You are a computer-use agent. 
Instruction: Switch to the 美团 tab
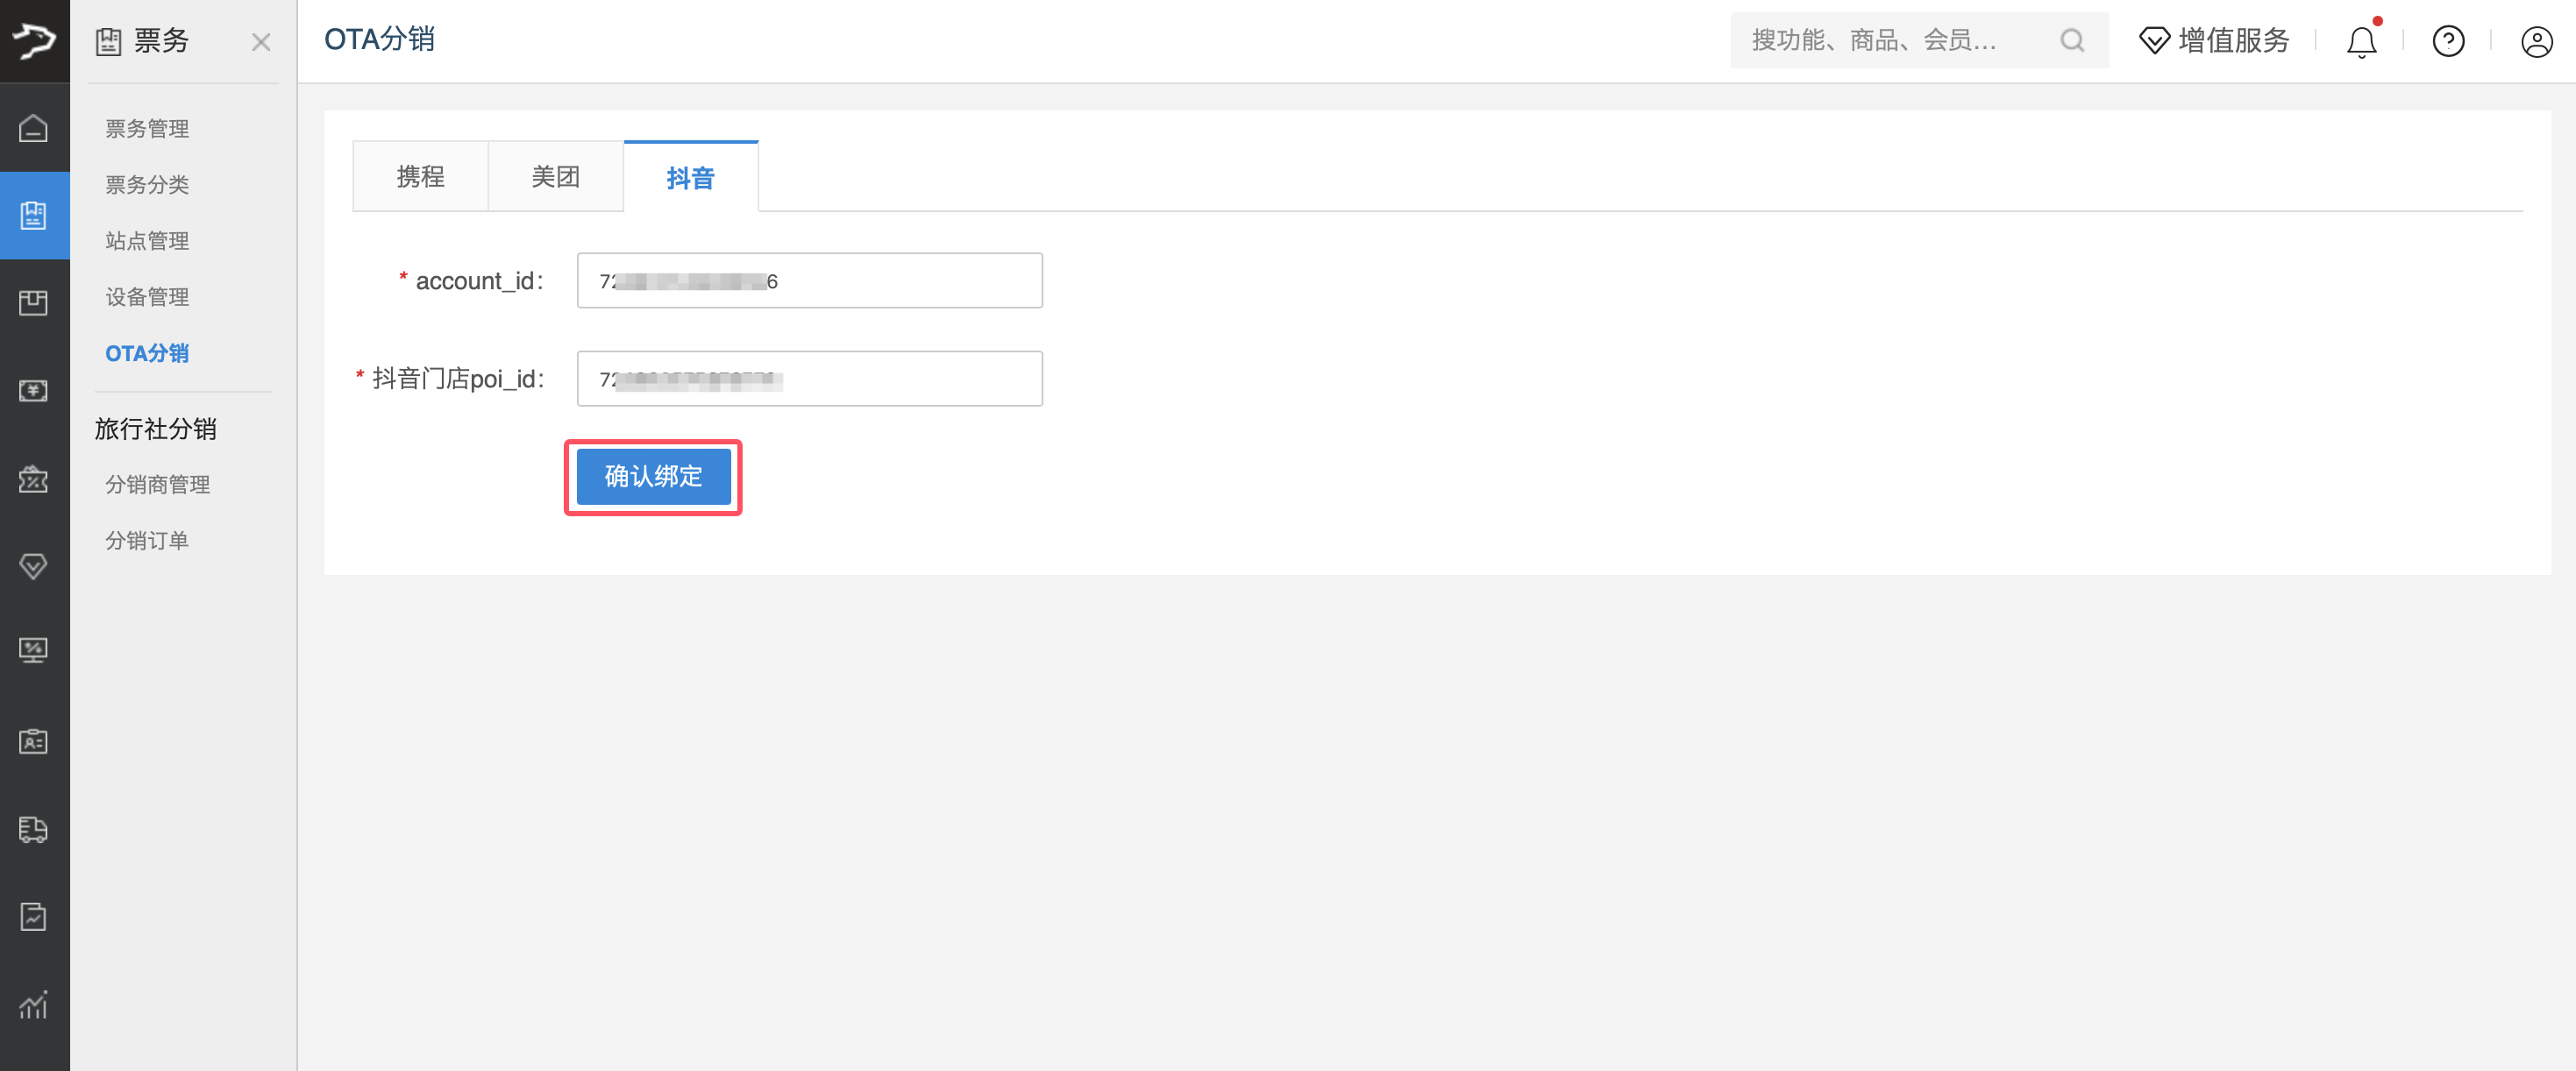click(x=555, y=177)
